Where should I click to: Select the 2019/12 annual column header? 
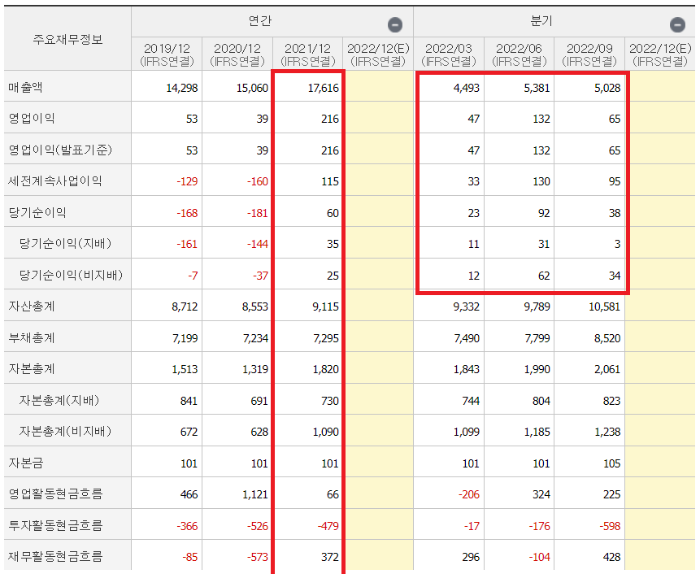[167, 54]
